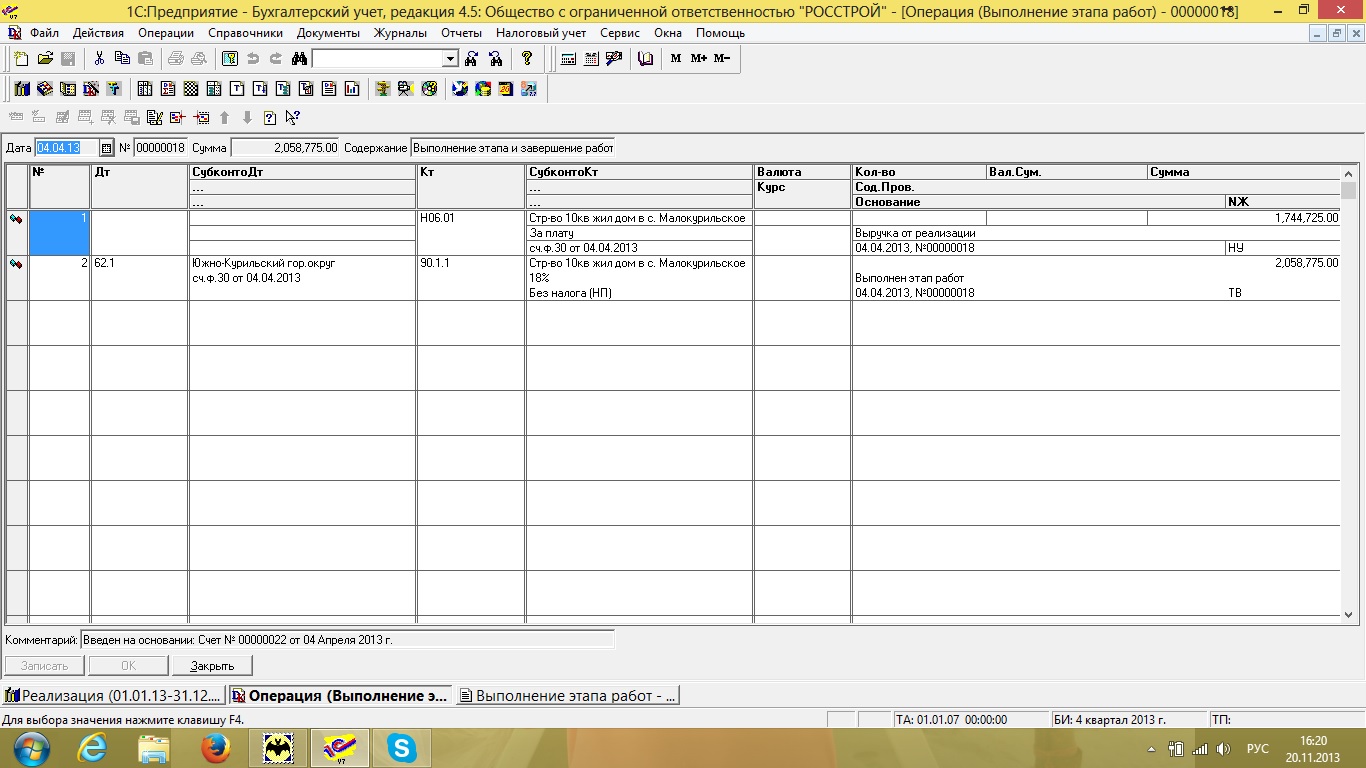The width and height of the screenshot is (1366, 768).
Task: Open the Calculator tool icon
Action: point(568,59)
